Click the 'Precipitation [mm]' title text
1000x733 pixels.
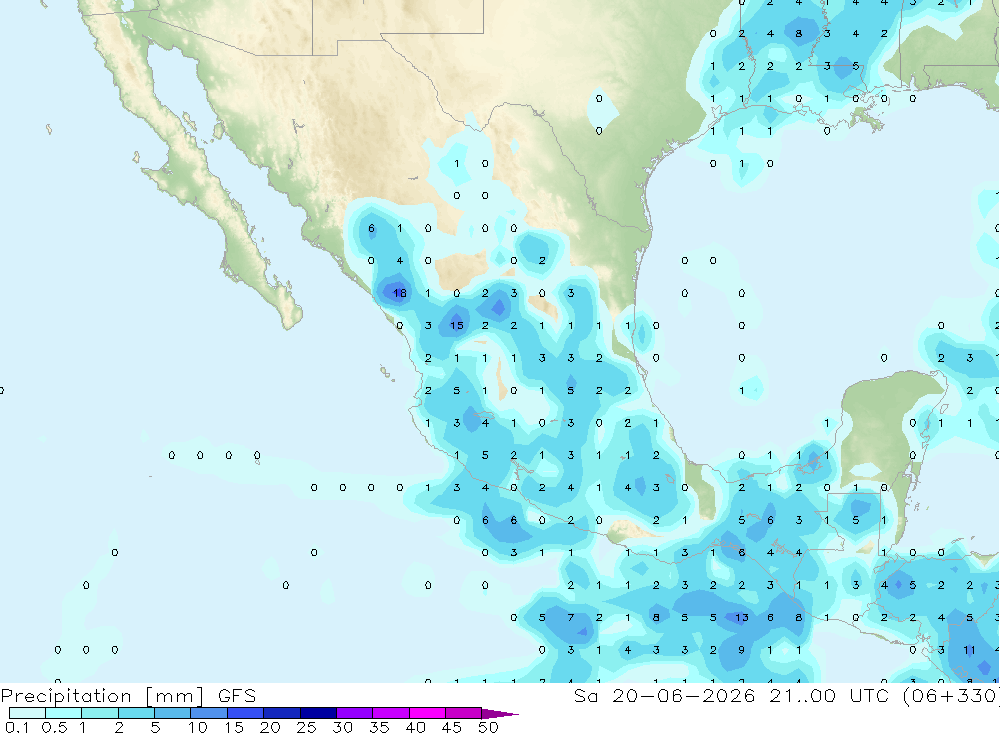(103, 696)
